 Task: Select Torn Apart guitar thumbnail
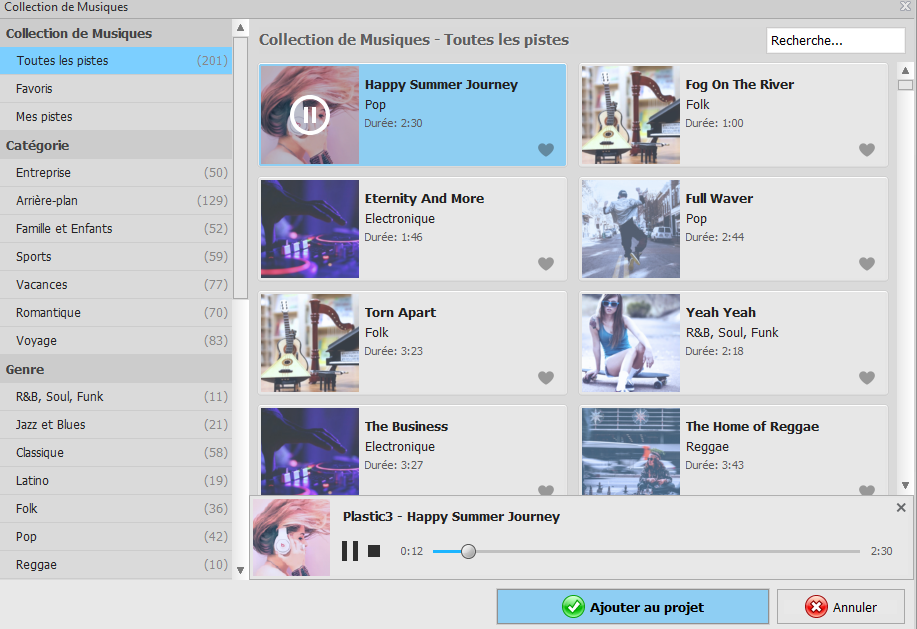[x=310, y=343]
